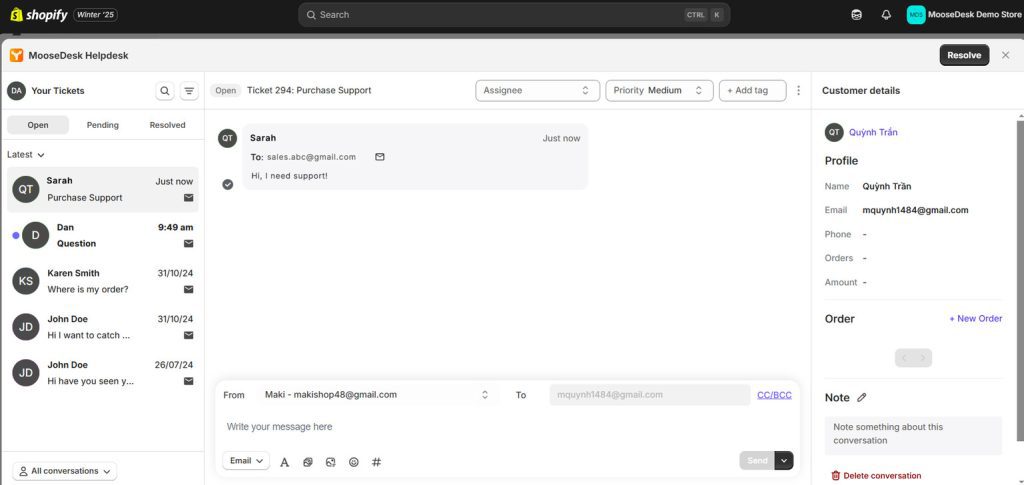Click the To recipient field

650,394
